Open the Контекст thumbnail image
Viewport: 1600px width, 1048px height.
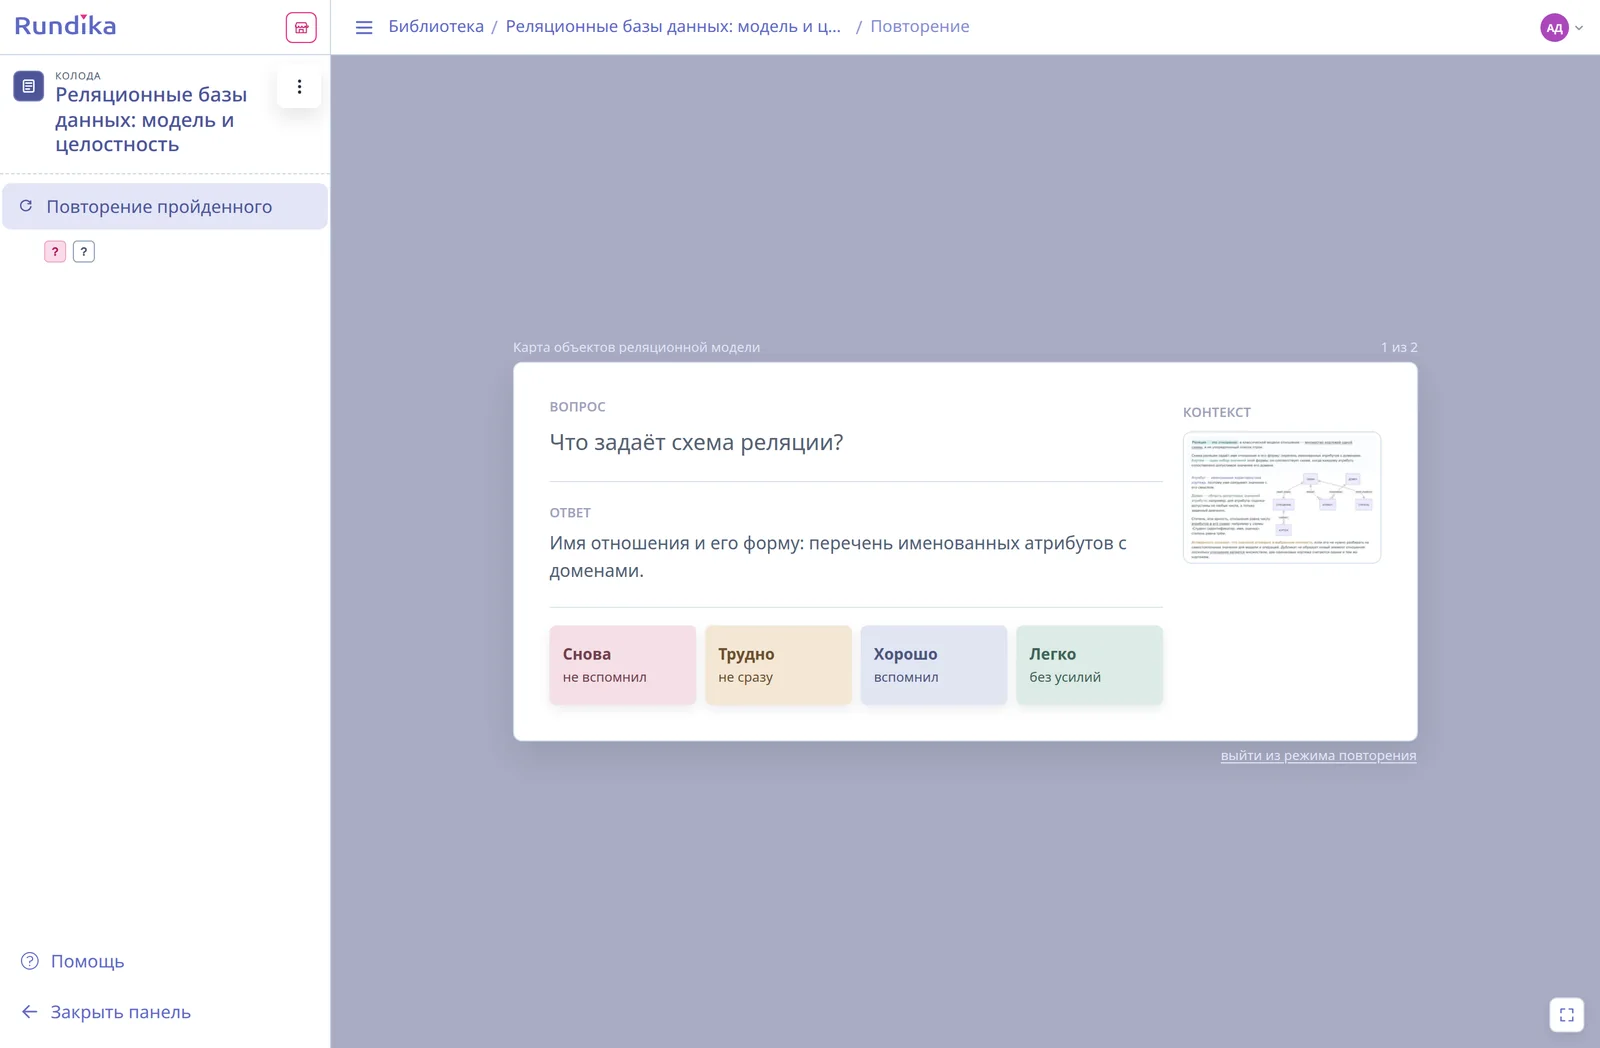click(1282, 497)
